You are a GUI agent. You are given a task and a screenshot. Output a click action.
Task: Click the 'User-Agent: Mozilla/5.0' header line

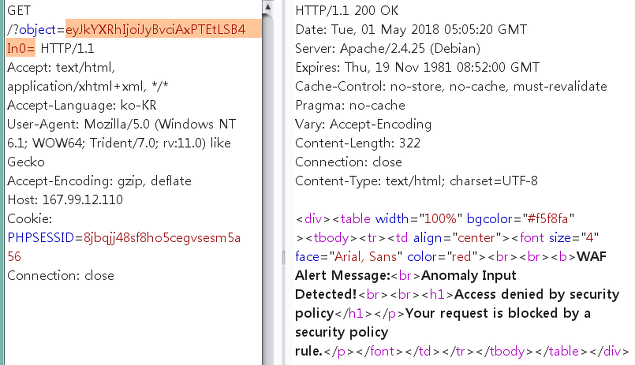pyautogui.click(x=121, y=124)
